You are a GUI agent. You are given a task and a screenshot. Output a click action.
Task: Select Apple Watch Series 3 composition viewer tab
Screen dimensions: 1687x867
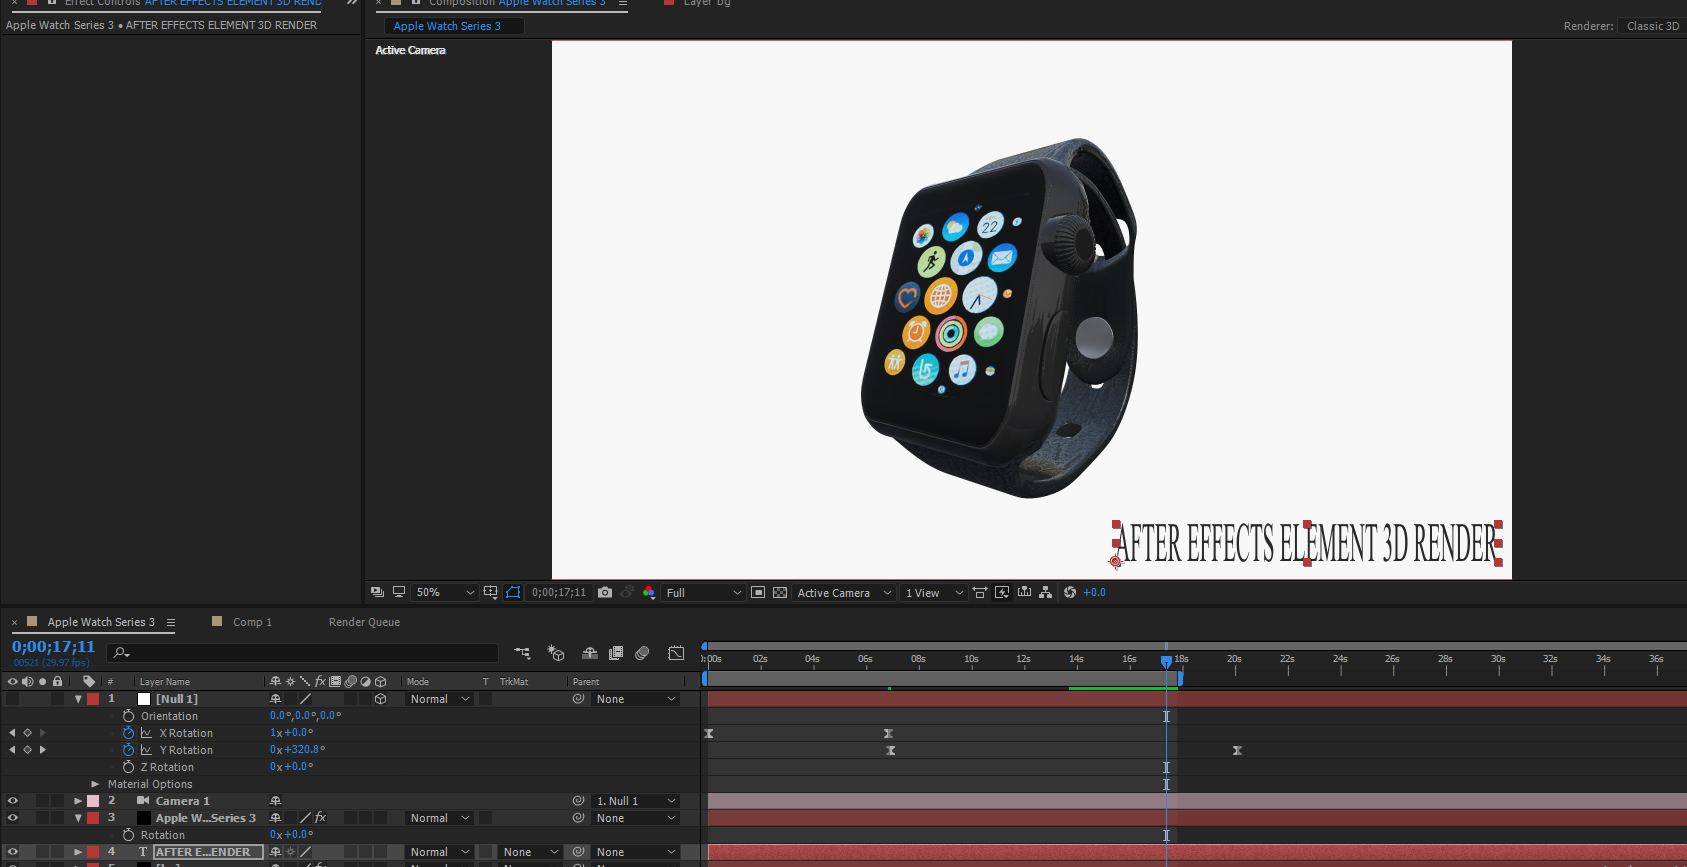[447, 26]
